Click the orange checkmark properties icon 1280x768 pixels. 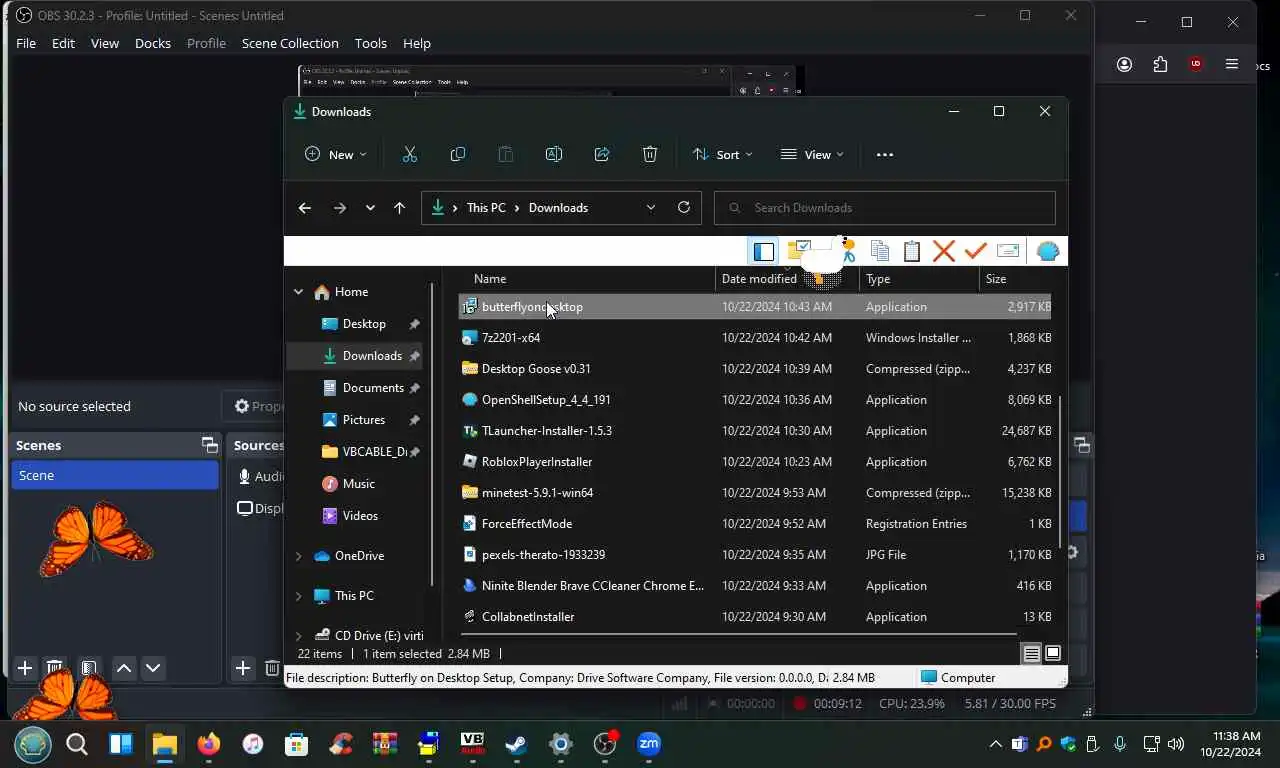tap(976, 251)
